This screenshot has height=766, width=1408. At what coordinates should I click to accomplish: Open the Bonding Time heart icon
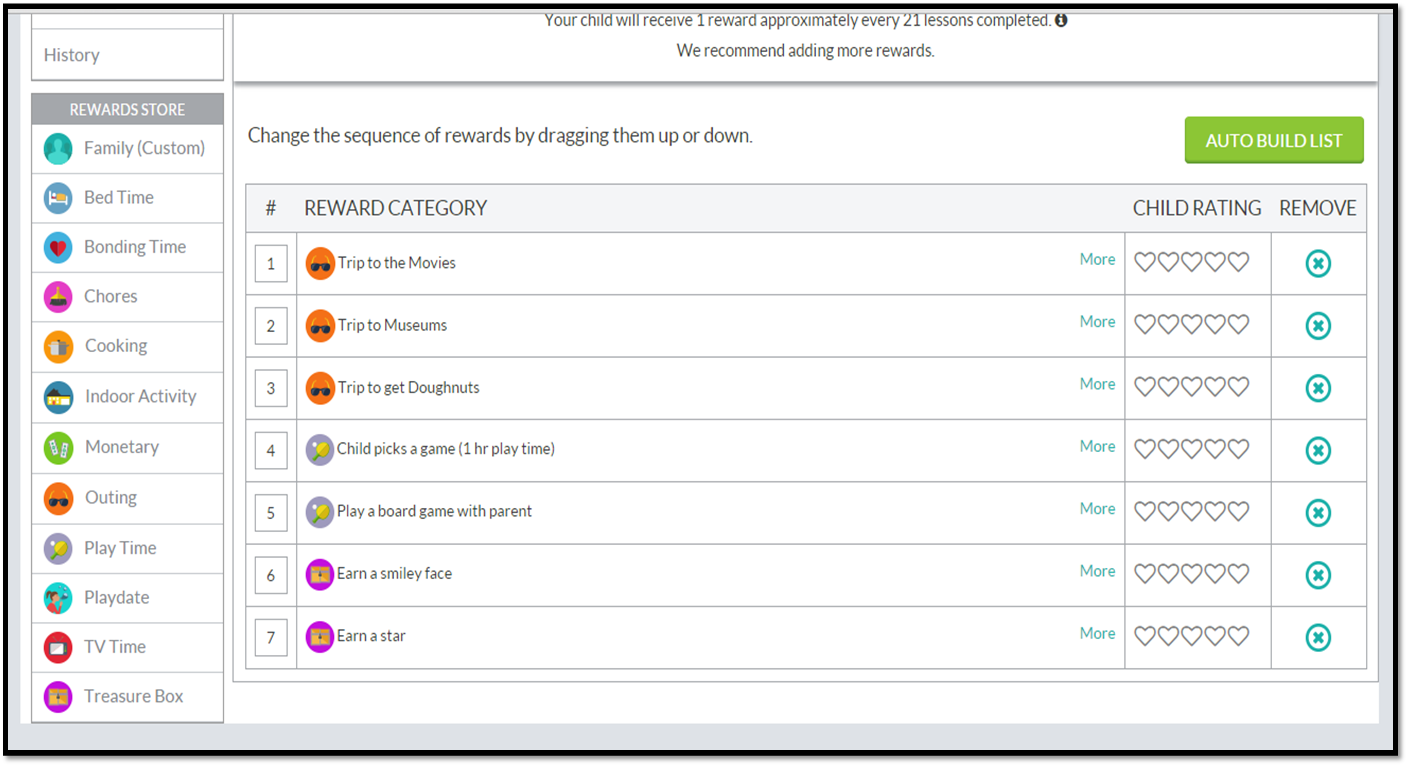click(x=58, y=247)
